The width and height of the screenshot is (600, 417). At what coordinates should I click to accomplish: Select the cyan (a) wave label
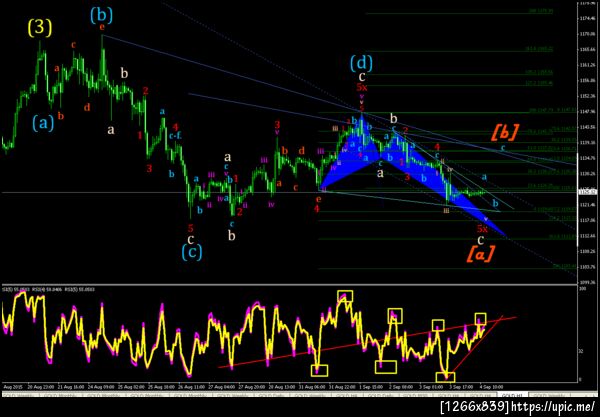[43, 123]
